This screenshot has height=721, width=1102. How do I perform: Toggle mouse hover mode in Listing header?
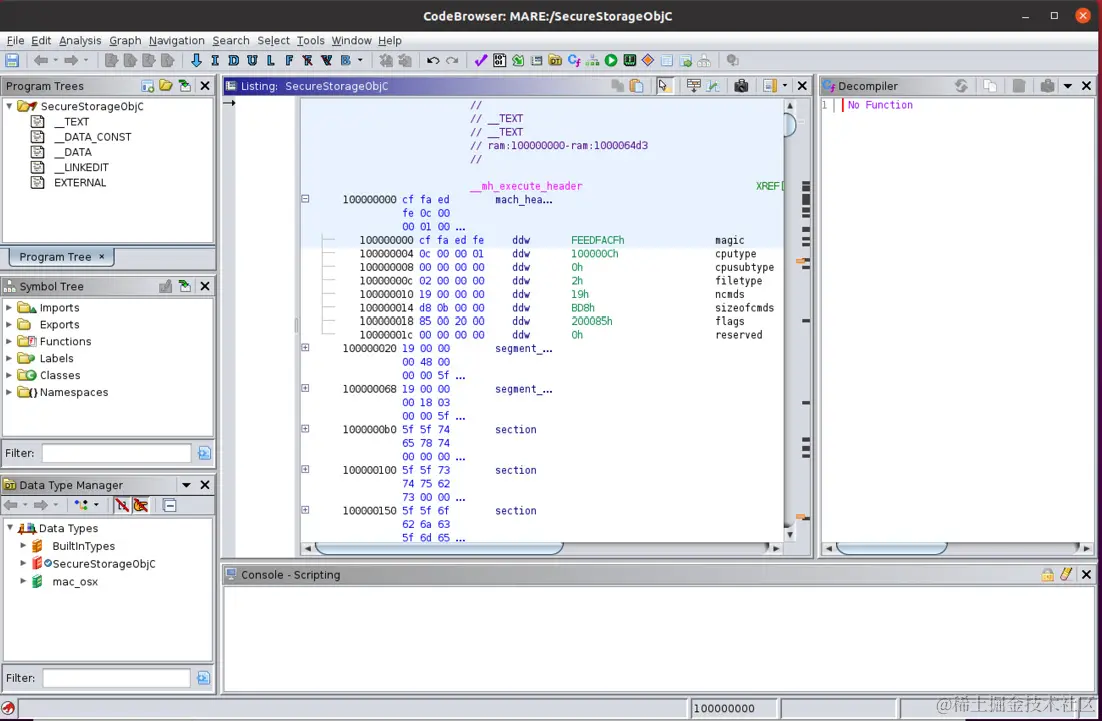point(664,86)
